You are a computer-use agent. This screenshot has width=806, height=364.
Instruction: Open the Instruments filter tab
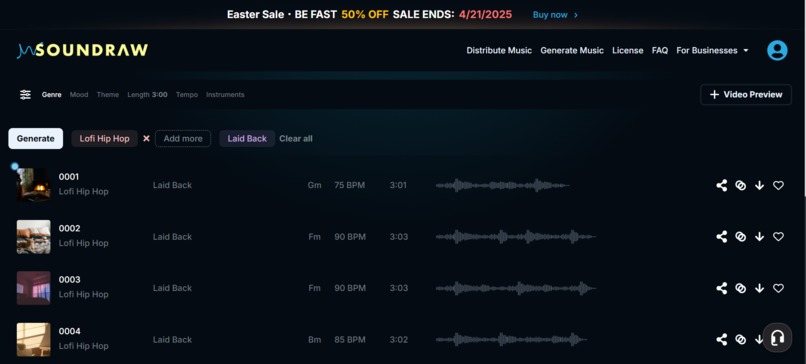pos(225,95)
